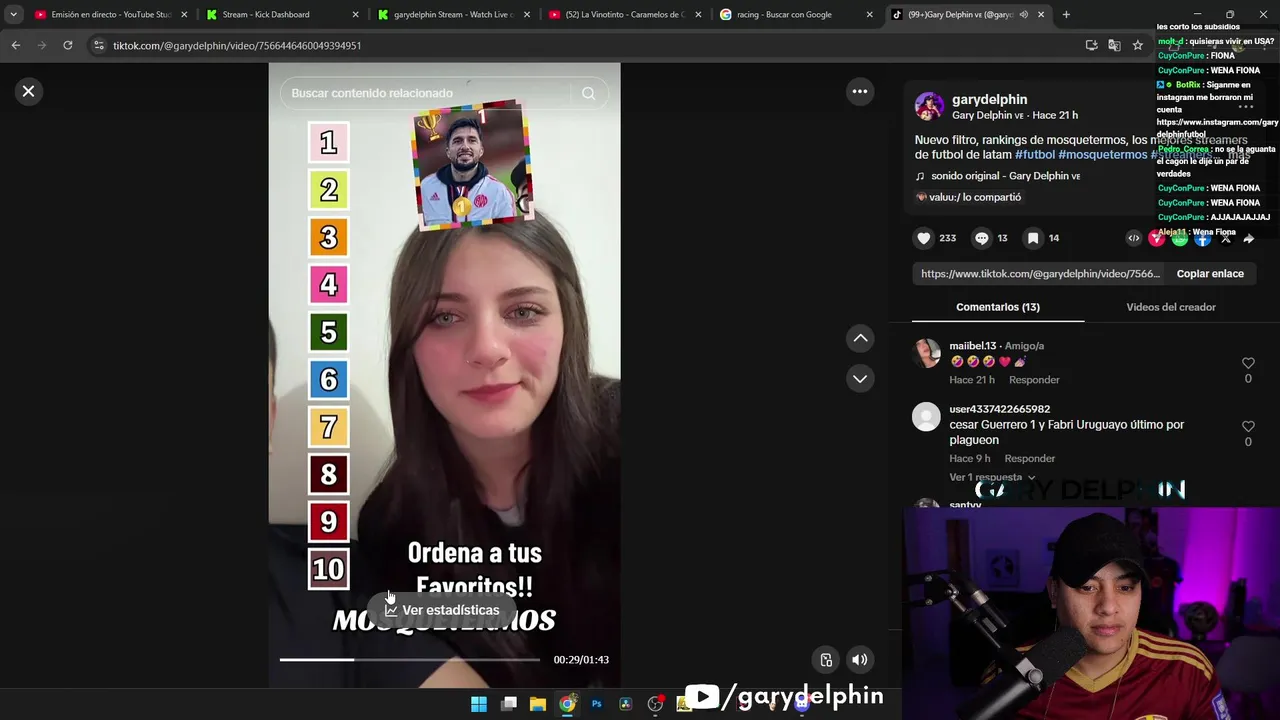Open the #mosquetermos hashtag
Image resolution: width=1280 pixels, height=720 pixels.
1102,155
